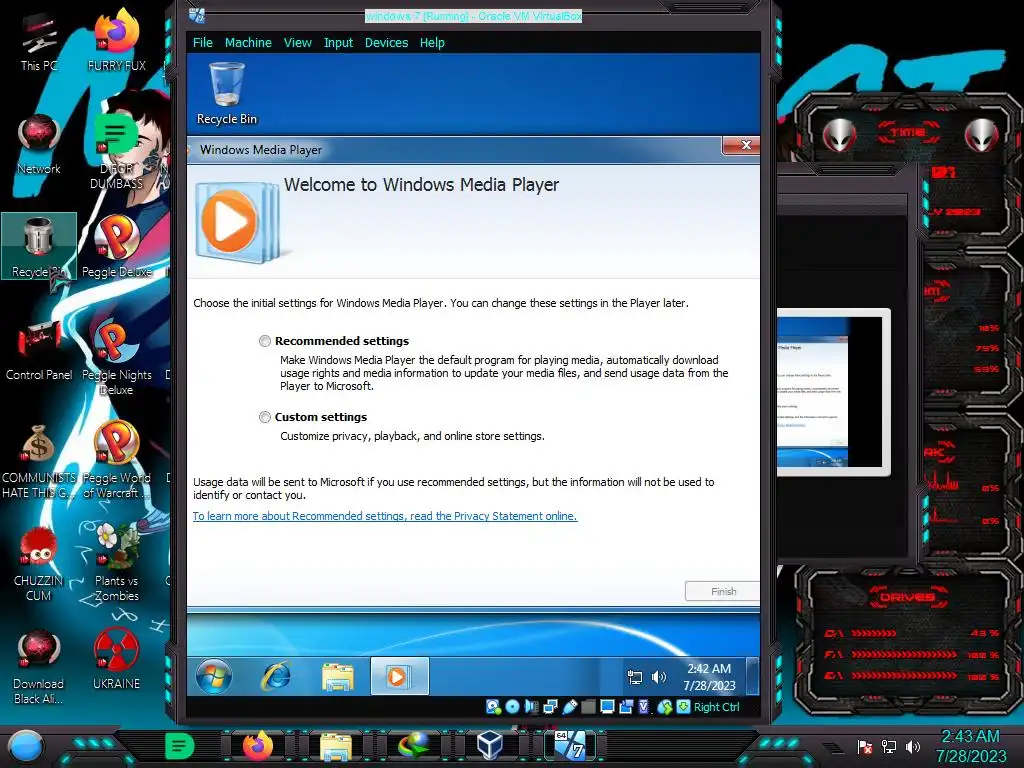Screen dimensions: 1024x768
Task: Click VirtualBox mouse integration indicator
Action: click(x=665, y=707)
